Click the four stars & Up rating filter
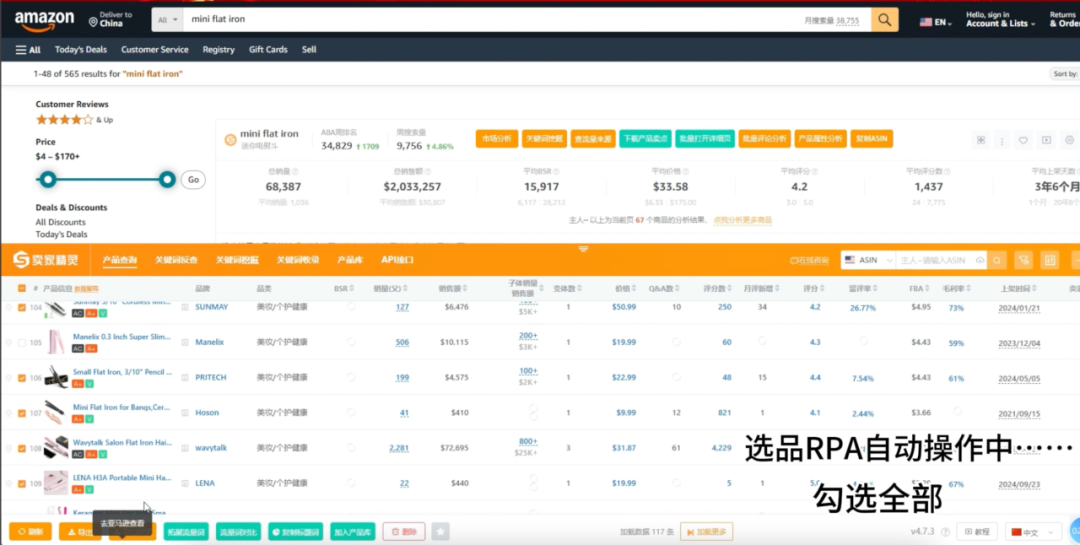The width and height of the screenshot is (1080, 545). (74, 120)
